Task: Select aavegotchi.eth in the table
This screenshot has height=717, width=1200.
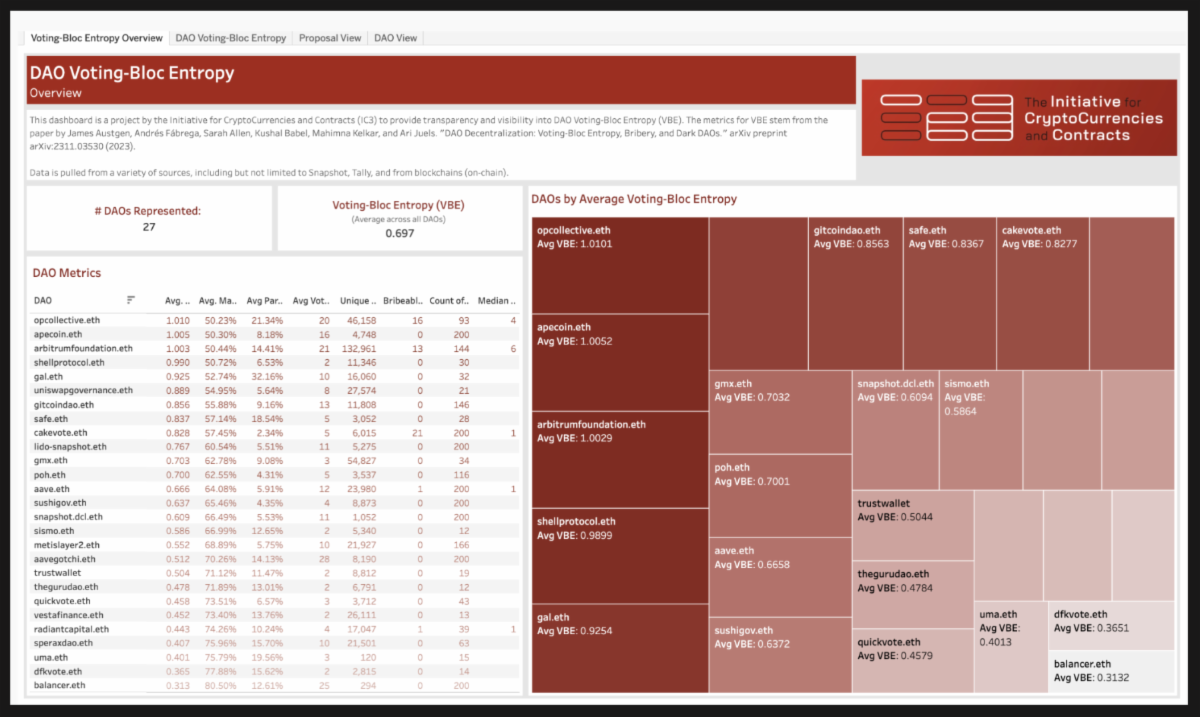Action: click(x=66, y=559)
